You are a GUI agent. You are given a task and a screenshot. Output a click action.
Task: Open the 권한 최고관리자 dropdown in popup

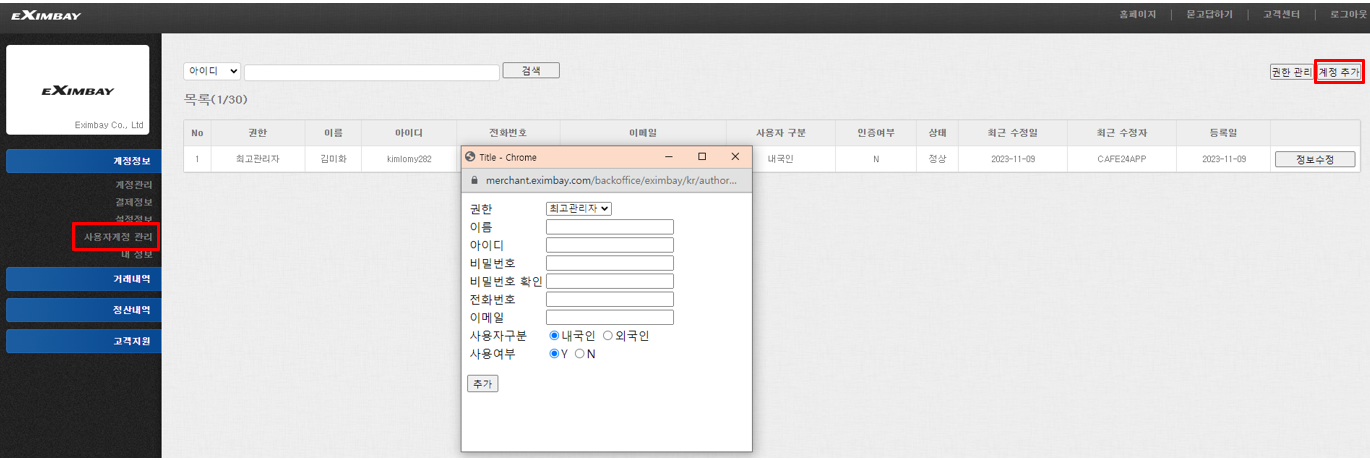tap(579, 208)
